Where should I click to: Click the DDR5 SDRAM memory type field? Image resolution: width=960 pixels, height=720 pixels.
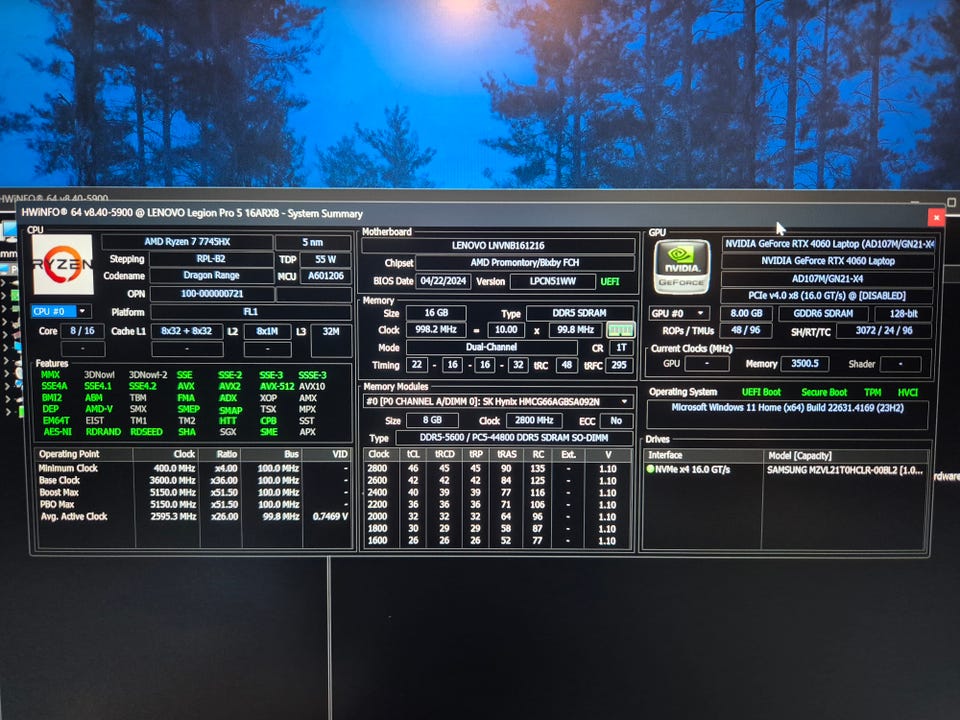pyautogui.click(x=579, y=313)
